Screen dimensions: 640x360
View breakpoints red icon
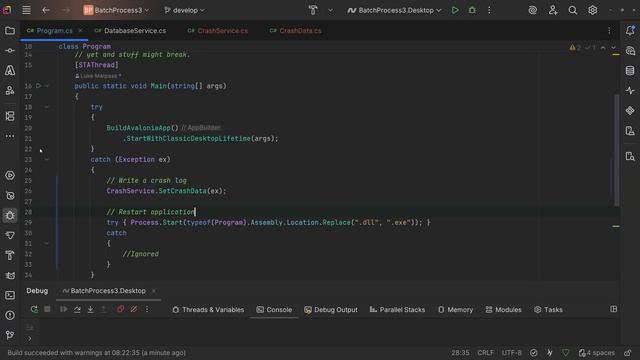click(120, 309)
